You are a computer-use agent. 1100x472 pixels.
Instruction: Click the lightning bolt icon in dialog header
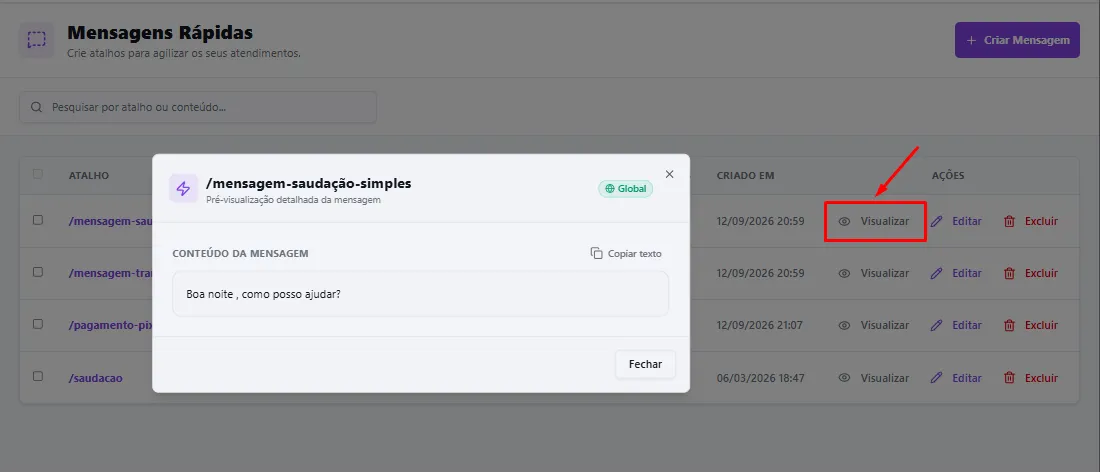183,189
